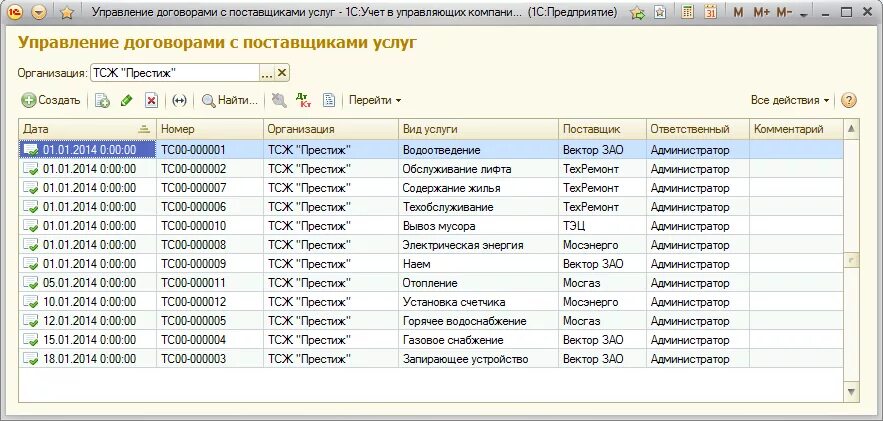The height and width of the screenshot is (421, 883).
Task: Select the Установка счетчика cell
Action: 478,302
